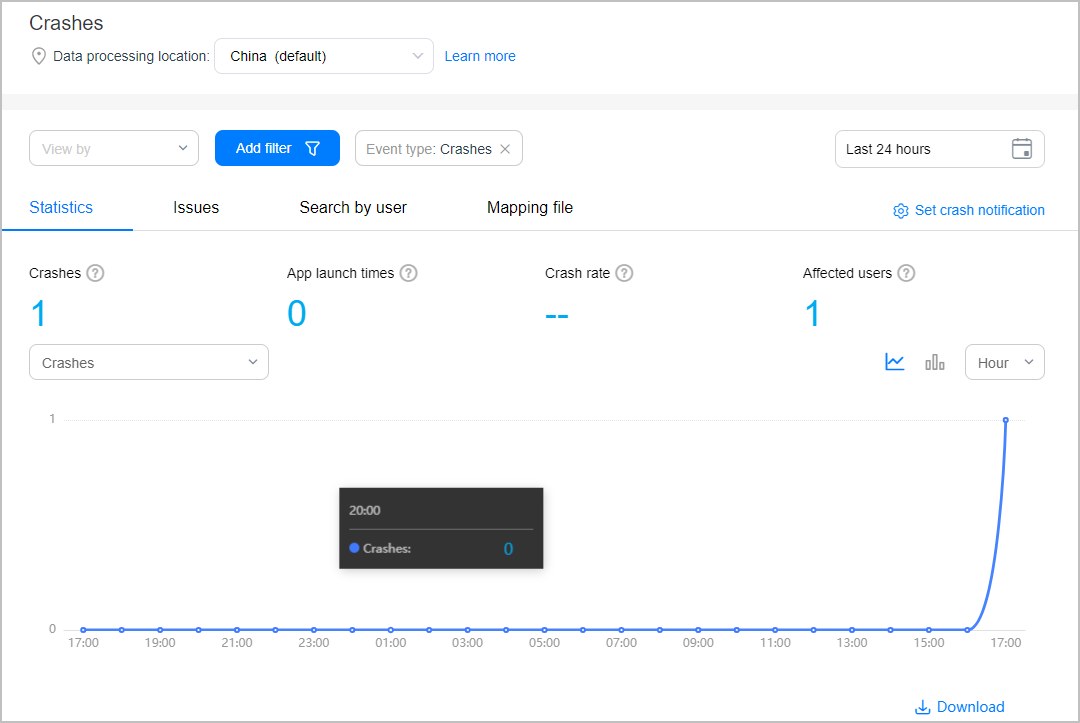The image size is (1080, 723).
Task: Click Set crash notification link
Action: click(x=968, y=210)
